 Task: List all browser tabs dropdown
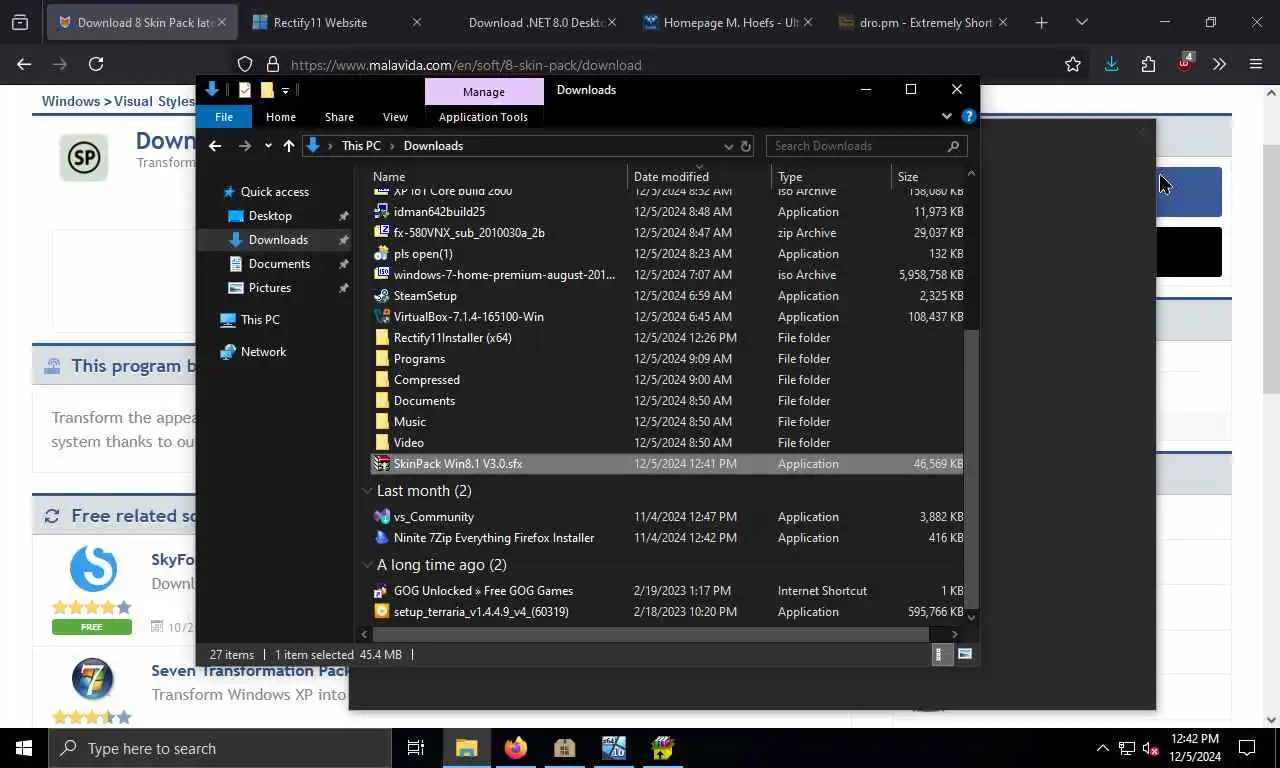[x=1081, y=22]
